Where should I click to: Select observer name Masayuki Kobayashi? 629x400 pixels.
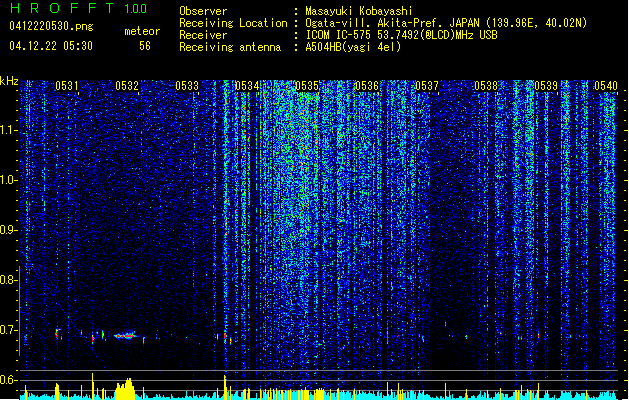(359, 11)
